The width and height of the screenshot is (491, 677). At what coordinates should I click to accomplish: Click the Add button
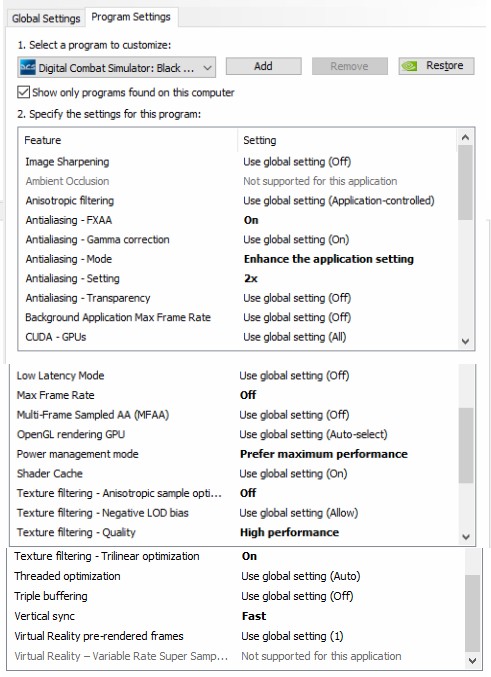[x=263, y=66]
